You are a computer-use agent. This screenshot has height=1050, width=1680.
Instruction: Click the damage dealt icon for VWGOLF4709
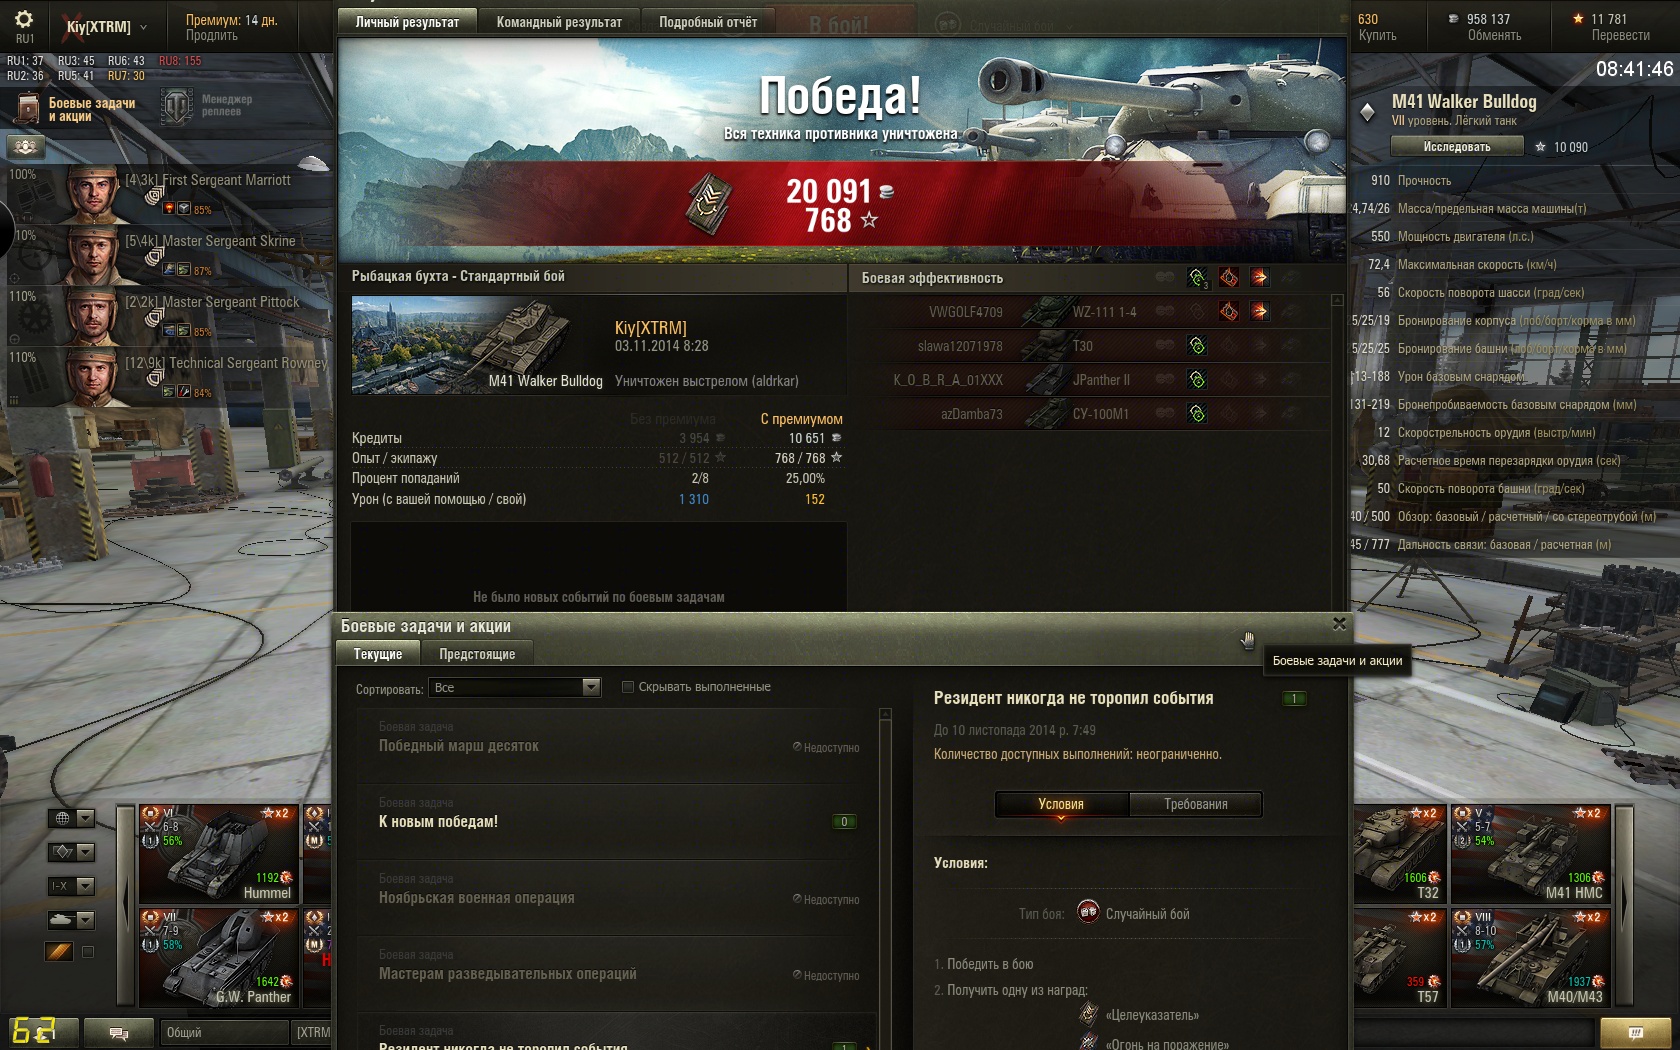click(x=1228, y=312)
